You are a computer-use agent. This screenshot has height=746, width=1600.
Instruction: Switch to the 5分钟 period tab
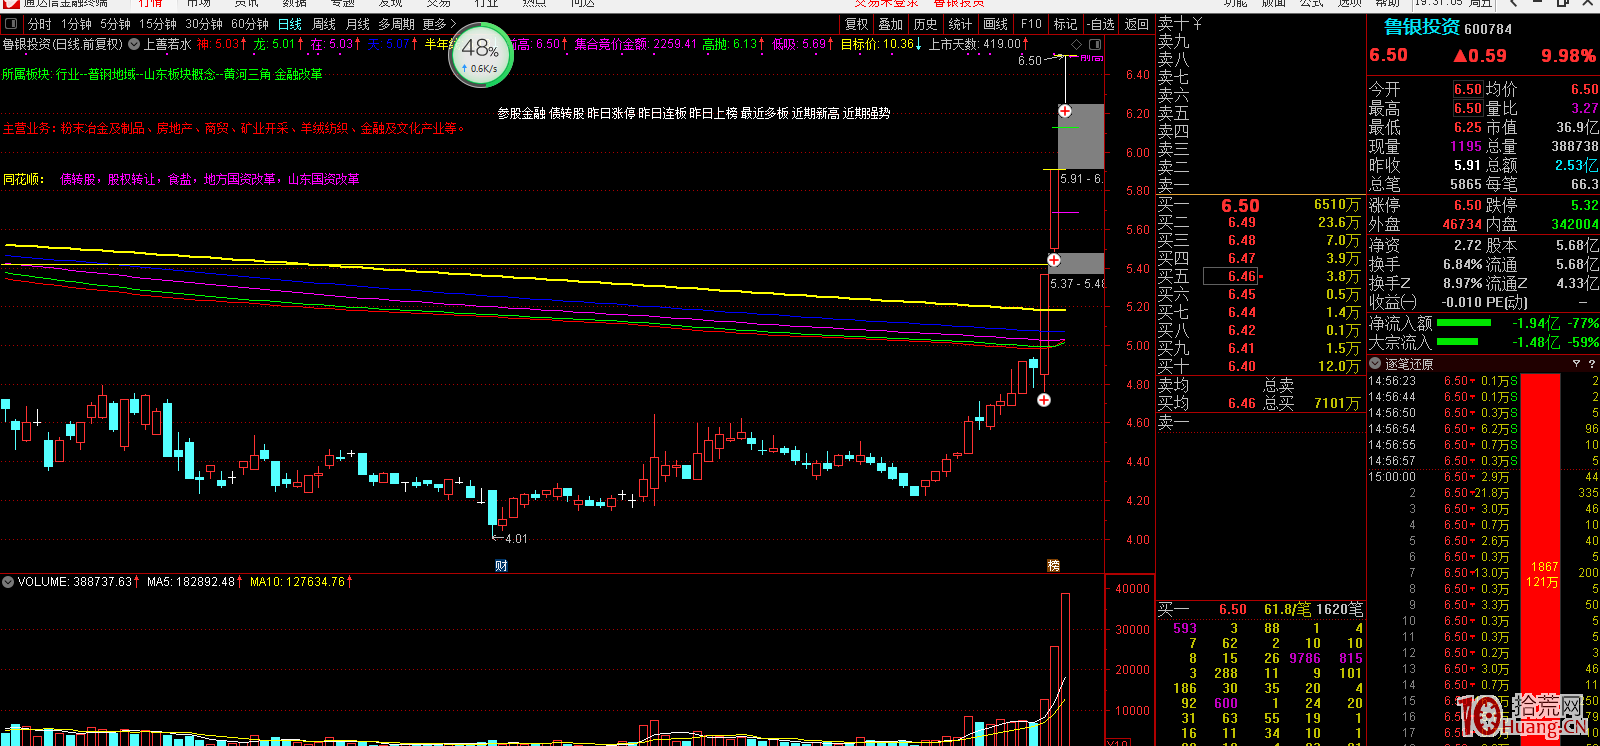pyautogui.click(x=115, y=24)
